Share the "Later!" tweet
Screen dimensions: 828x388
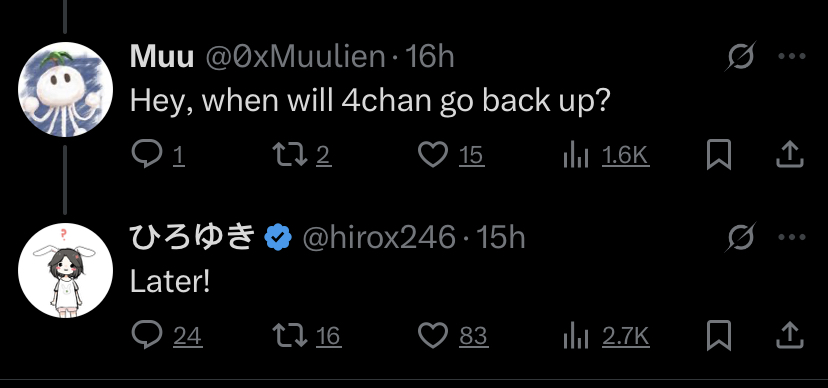(x=789, y=335)
